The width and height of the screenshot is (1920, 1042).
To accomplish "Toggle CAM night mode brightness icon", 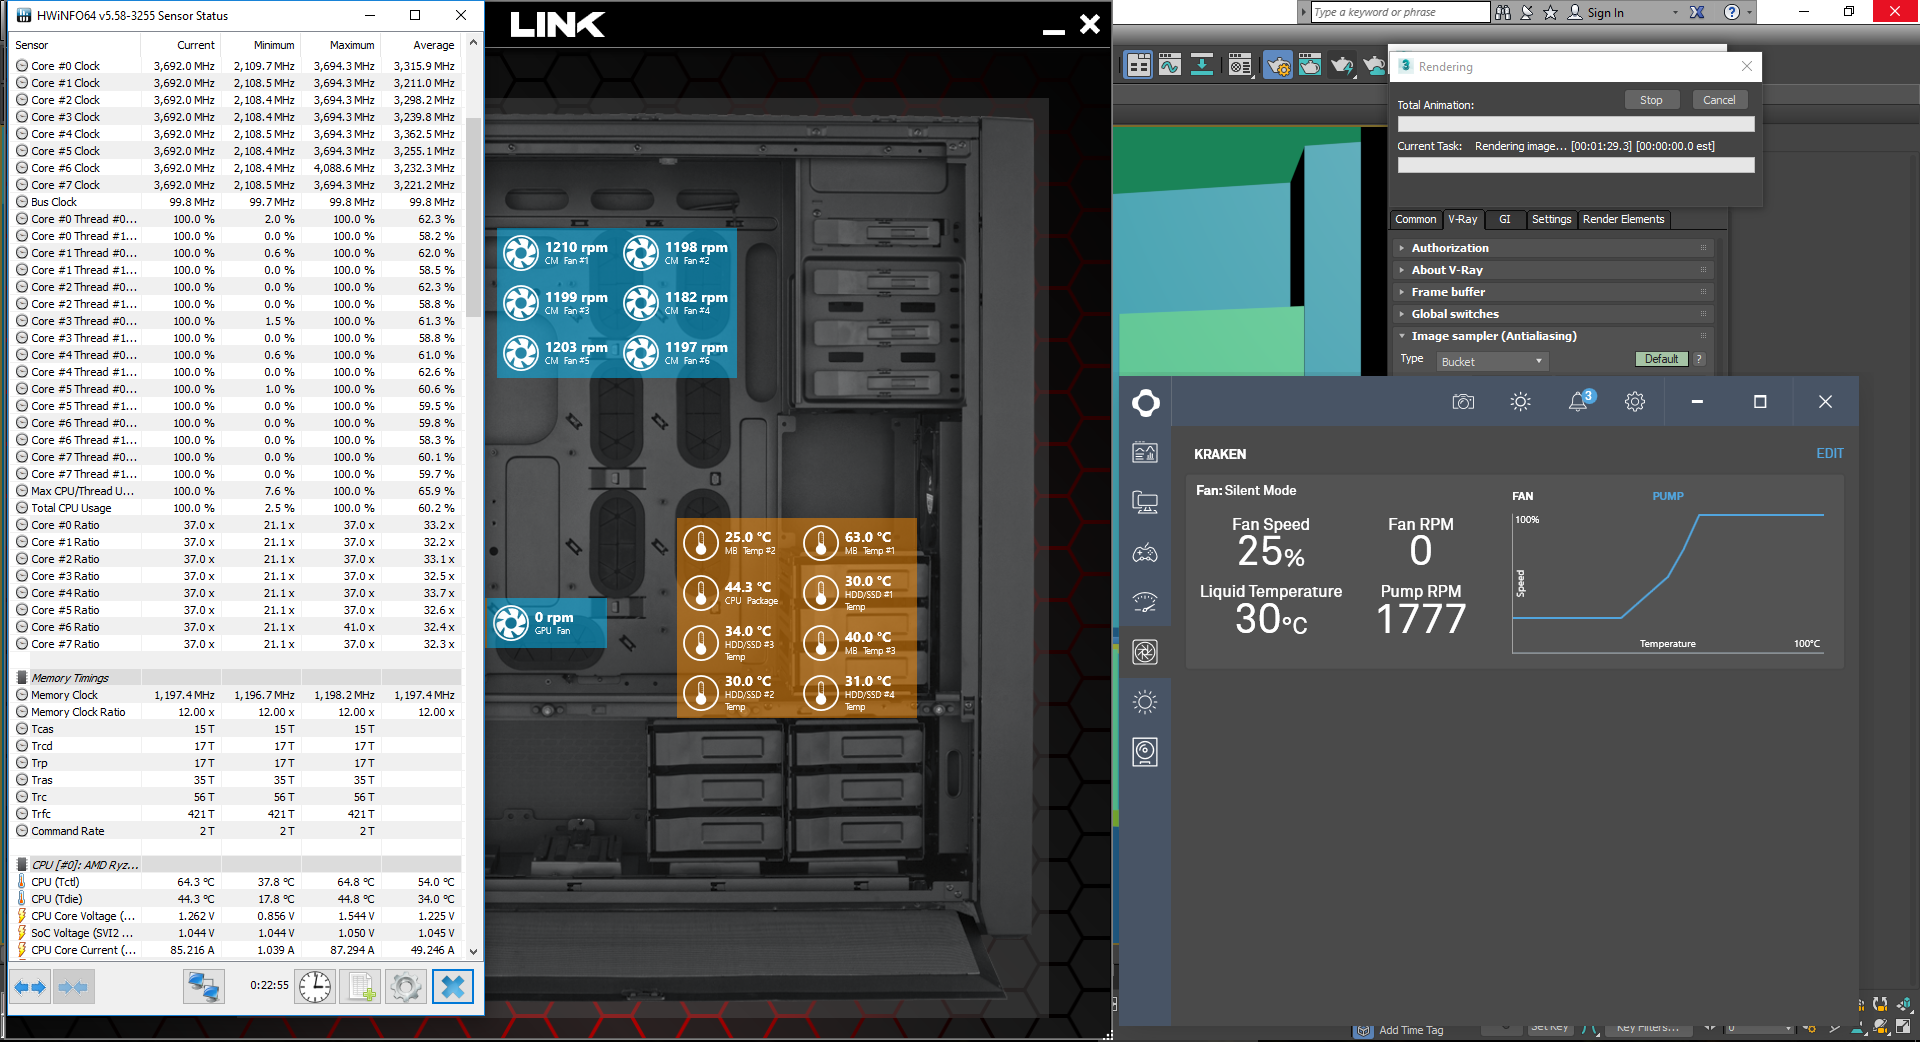I will pos(1520,402).
